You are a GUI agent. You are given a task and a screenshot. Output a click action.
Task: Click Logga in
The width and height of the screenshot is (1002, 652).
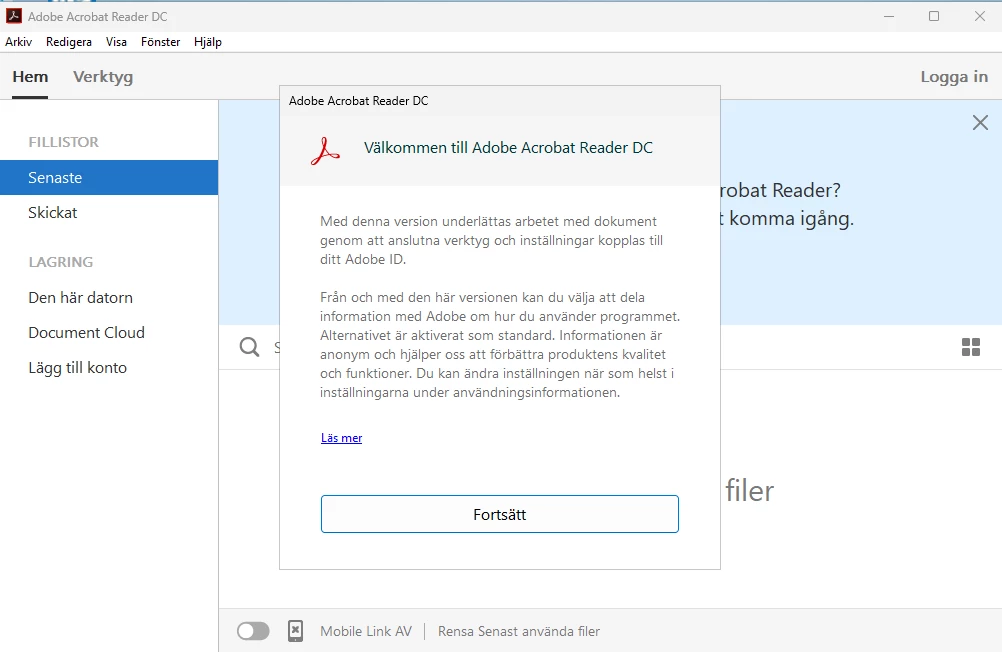coord(954,77)
